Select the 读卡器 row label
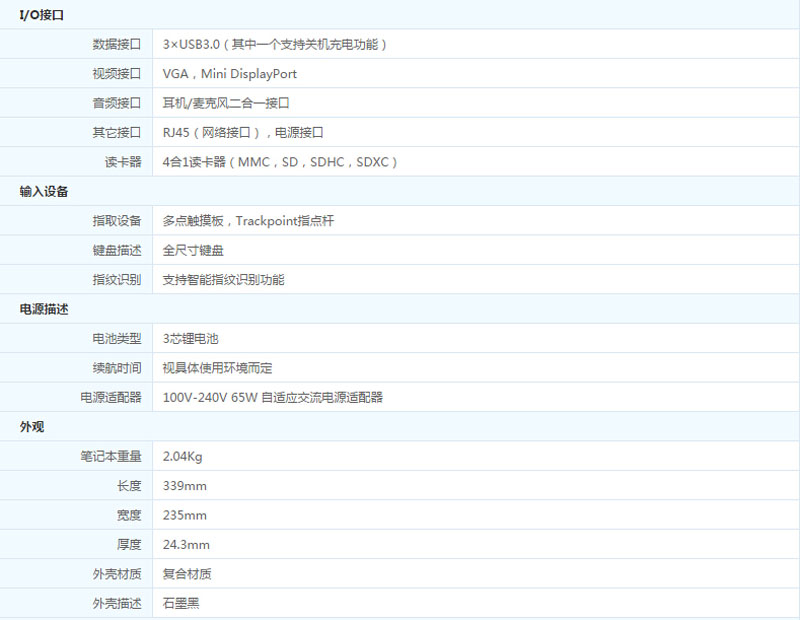 pos(125,161)
